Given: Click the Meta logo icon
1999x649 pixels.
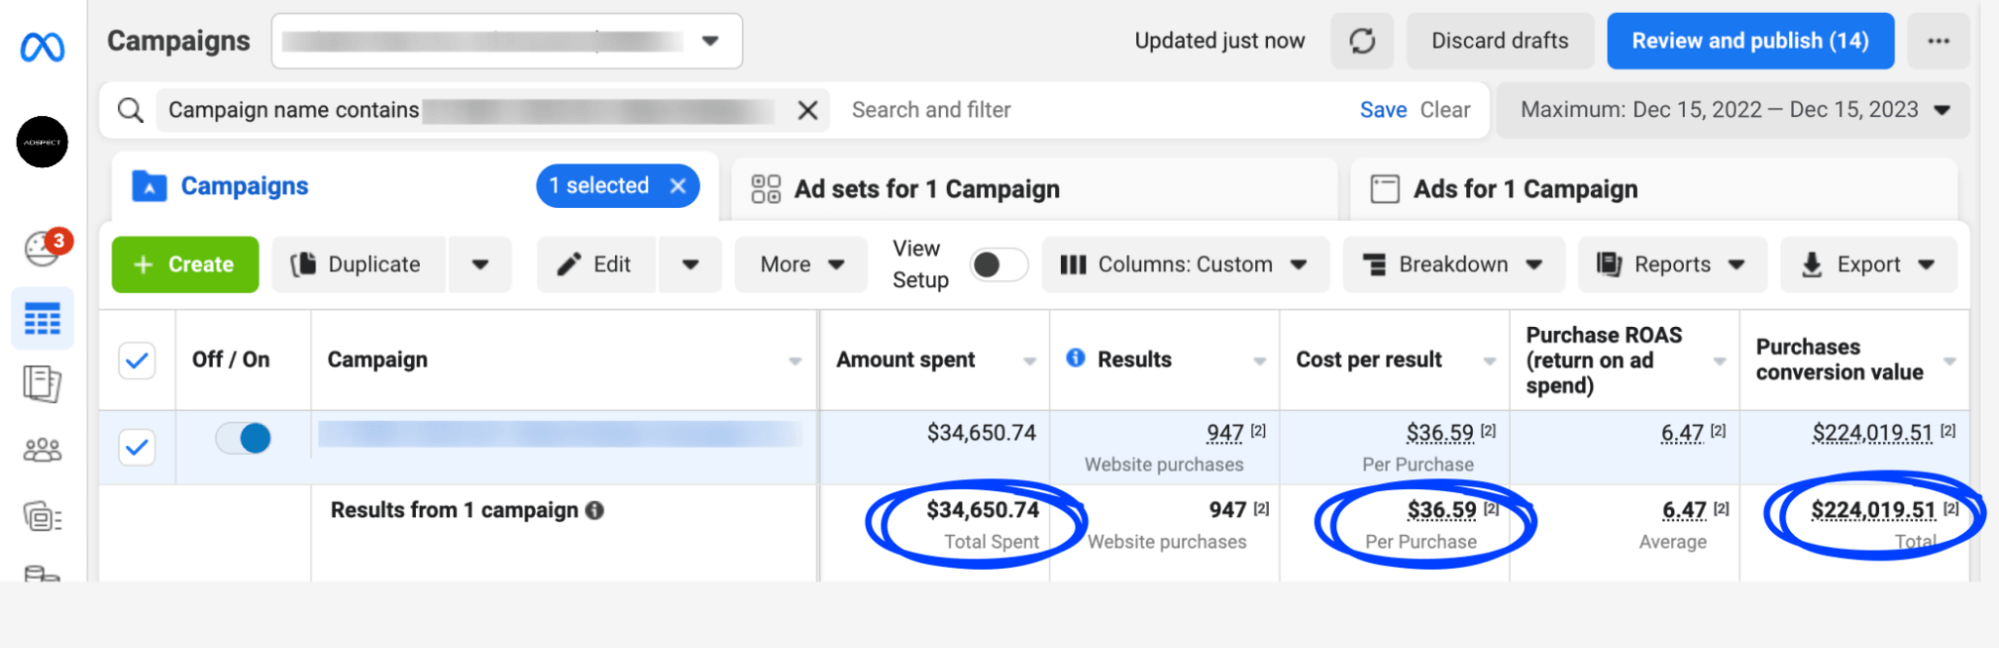Looking at the screenshot, I should pyautogui.click(x=42, y=46).
